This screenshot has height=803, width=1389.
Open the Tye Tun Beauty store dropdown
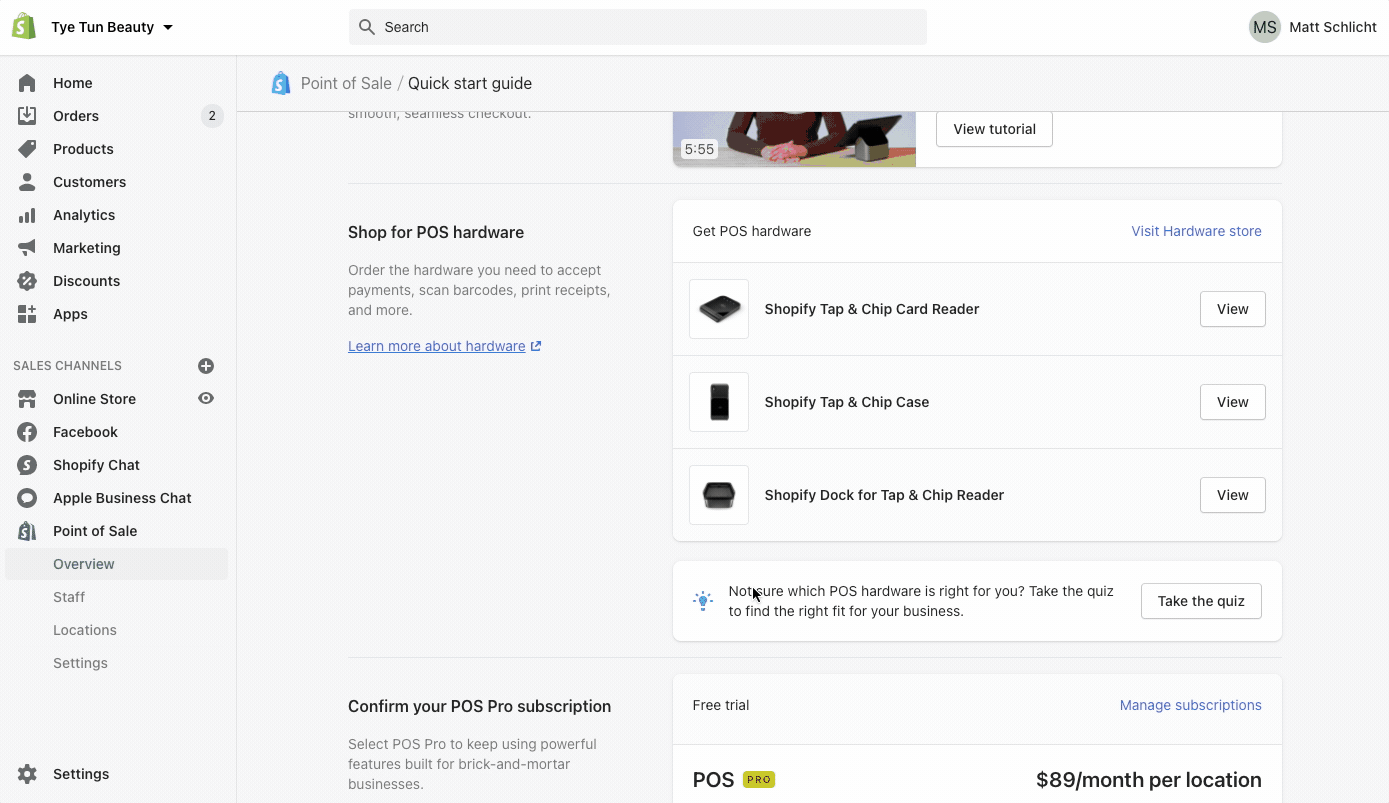tap(110, 27)
